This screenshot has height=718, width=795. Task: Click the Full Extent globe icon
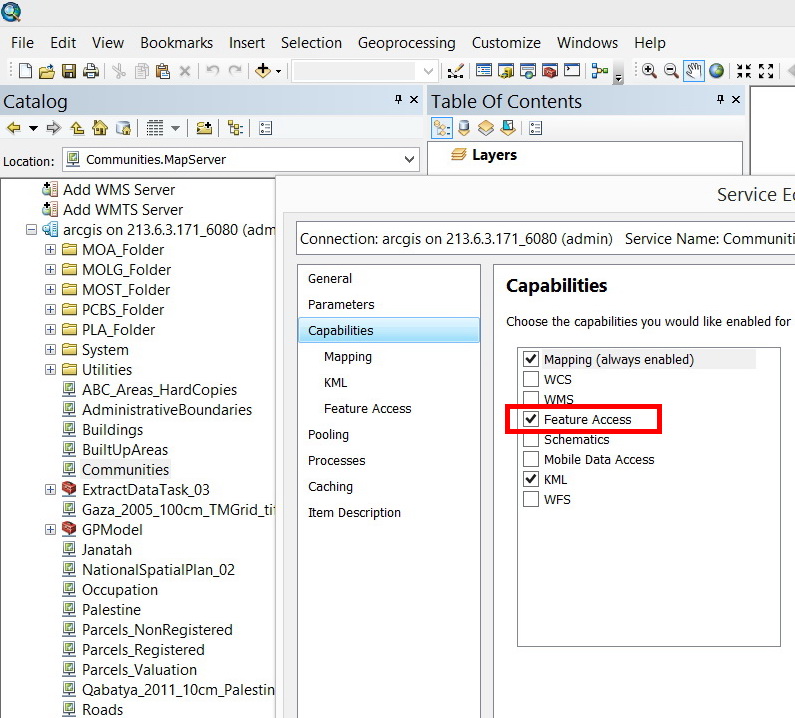716,71
